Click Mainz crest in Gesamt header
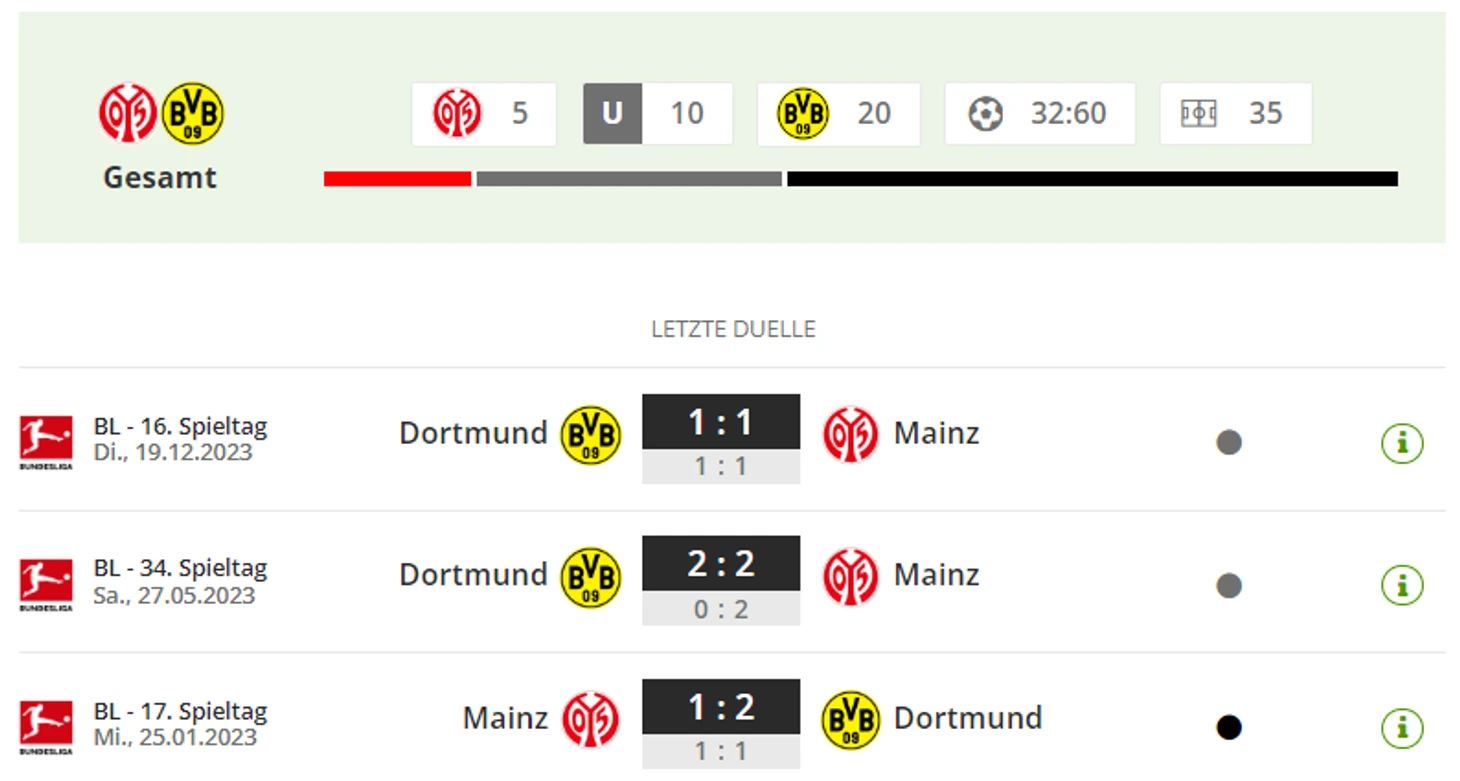This screenshot has height=781, width=1460. pos(127,113)
